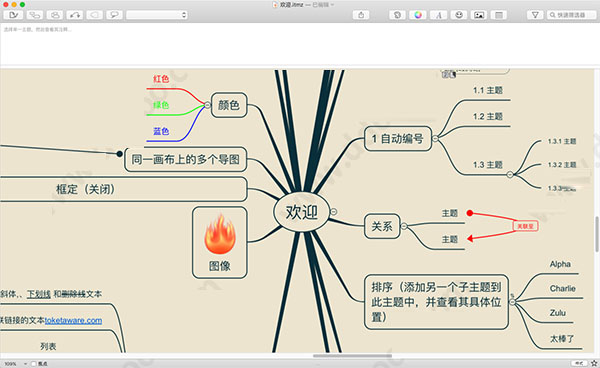
Task: Click the star favorite icon in status bar
Action: tap(594, 363)
